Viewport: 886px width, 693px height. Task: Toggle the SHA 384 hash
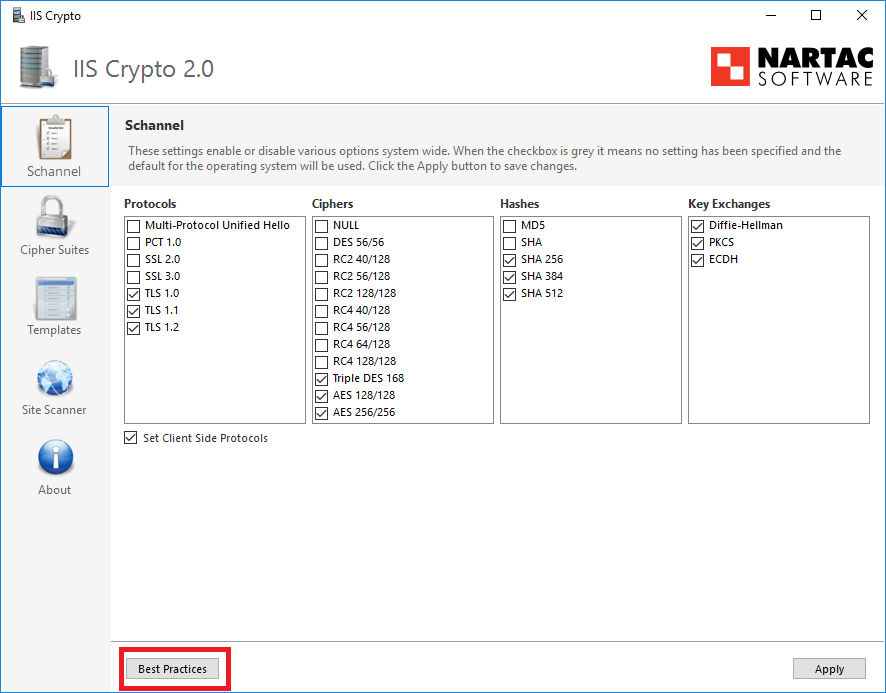pyautogui.click(x=510, y=277)
